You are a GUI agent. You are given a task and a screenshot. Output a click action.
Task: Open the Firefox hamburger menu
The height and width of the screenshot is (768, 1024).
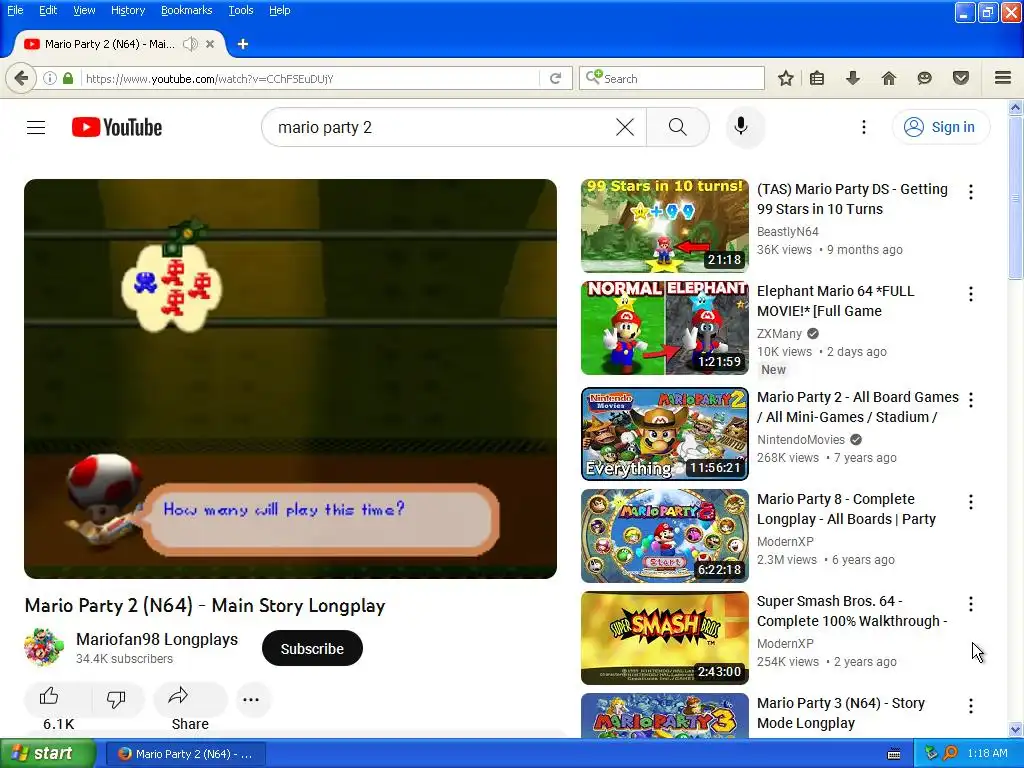[x=1003, y=78]
